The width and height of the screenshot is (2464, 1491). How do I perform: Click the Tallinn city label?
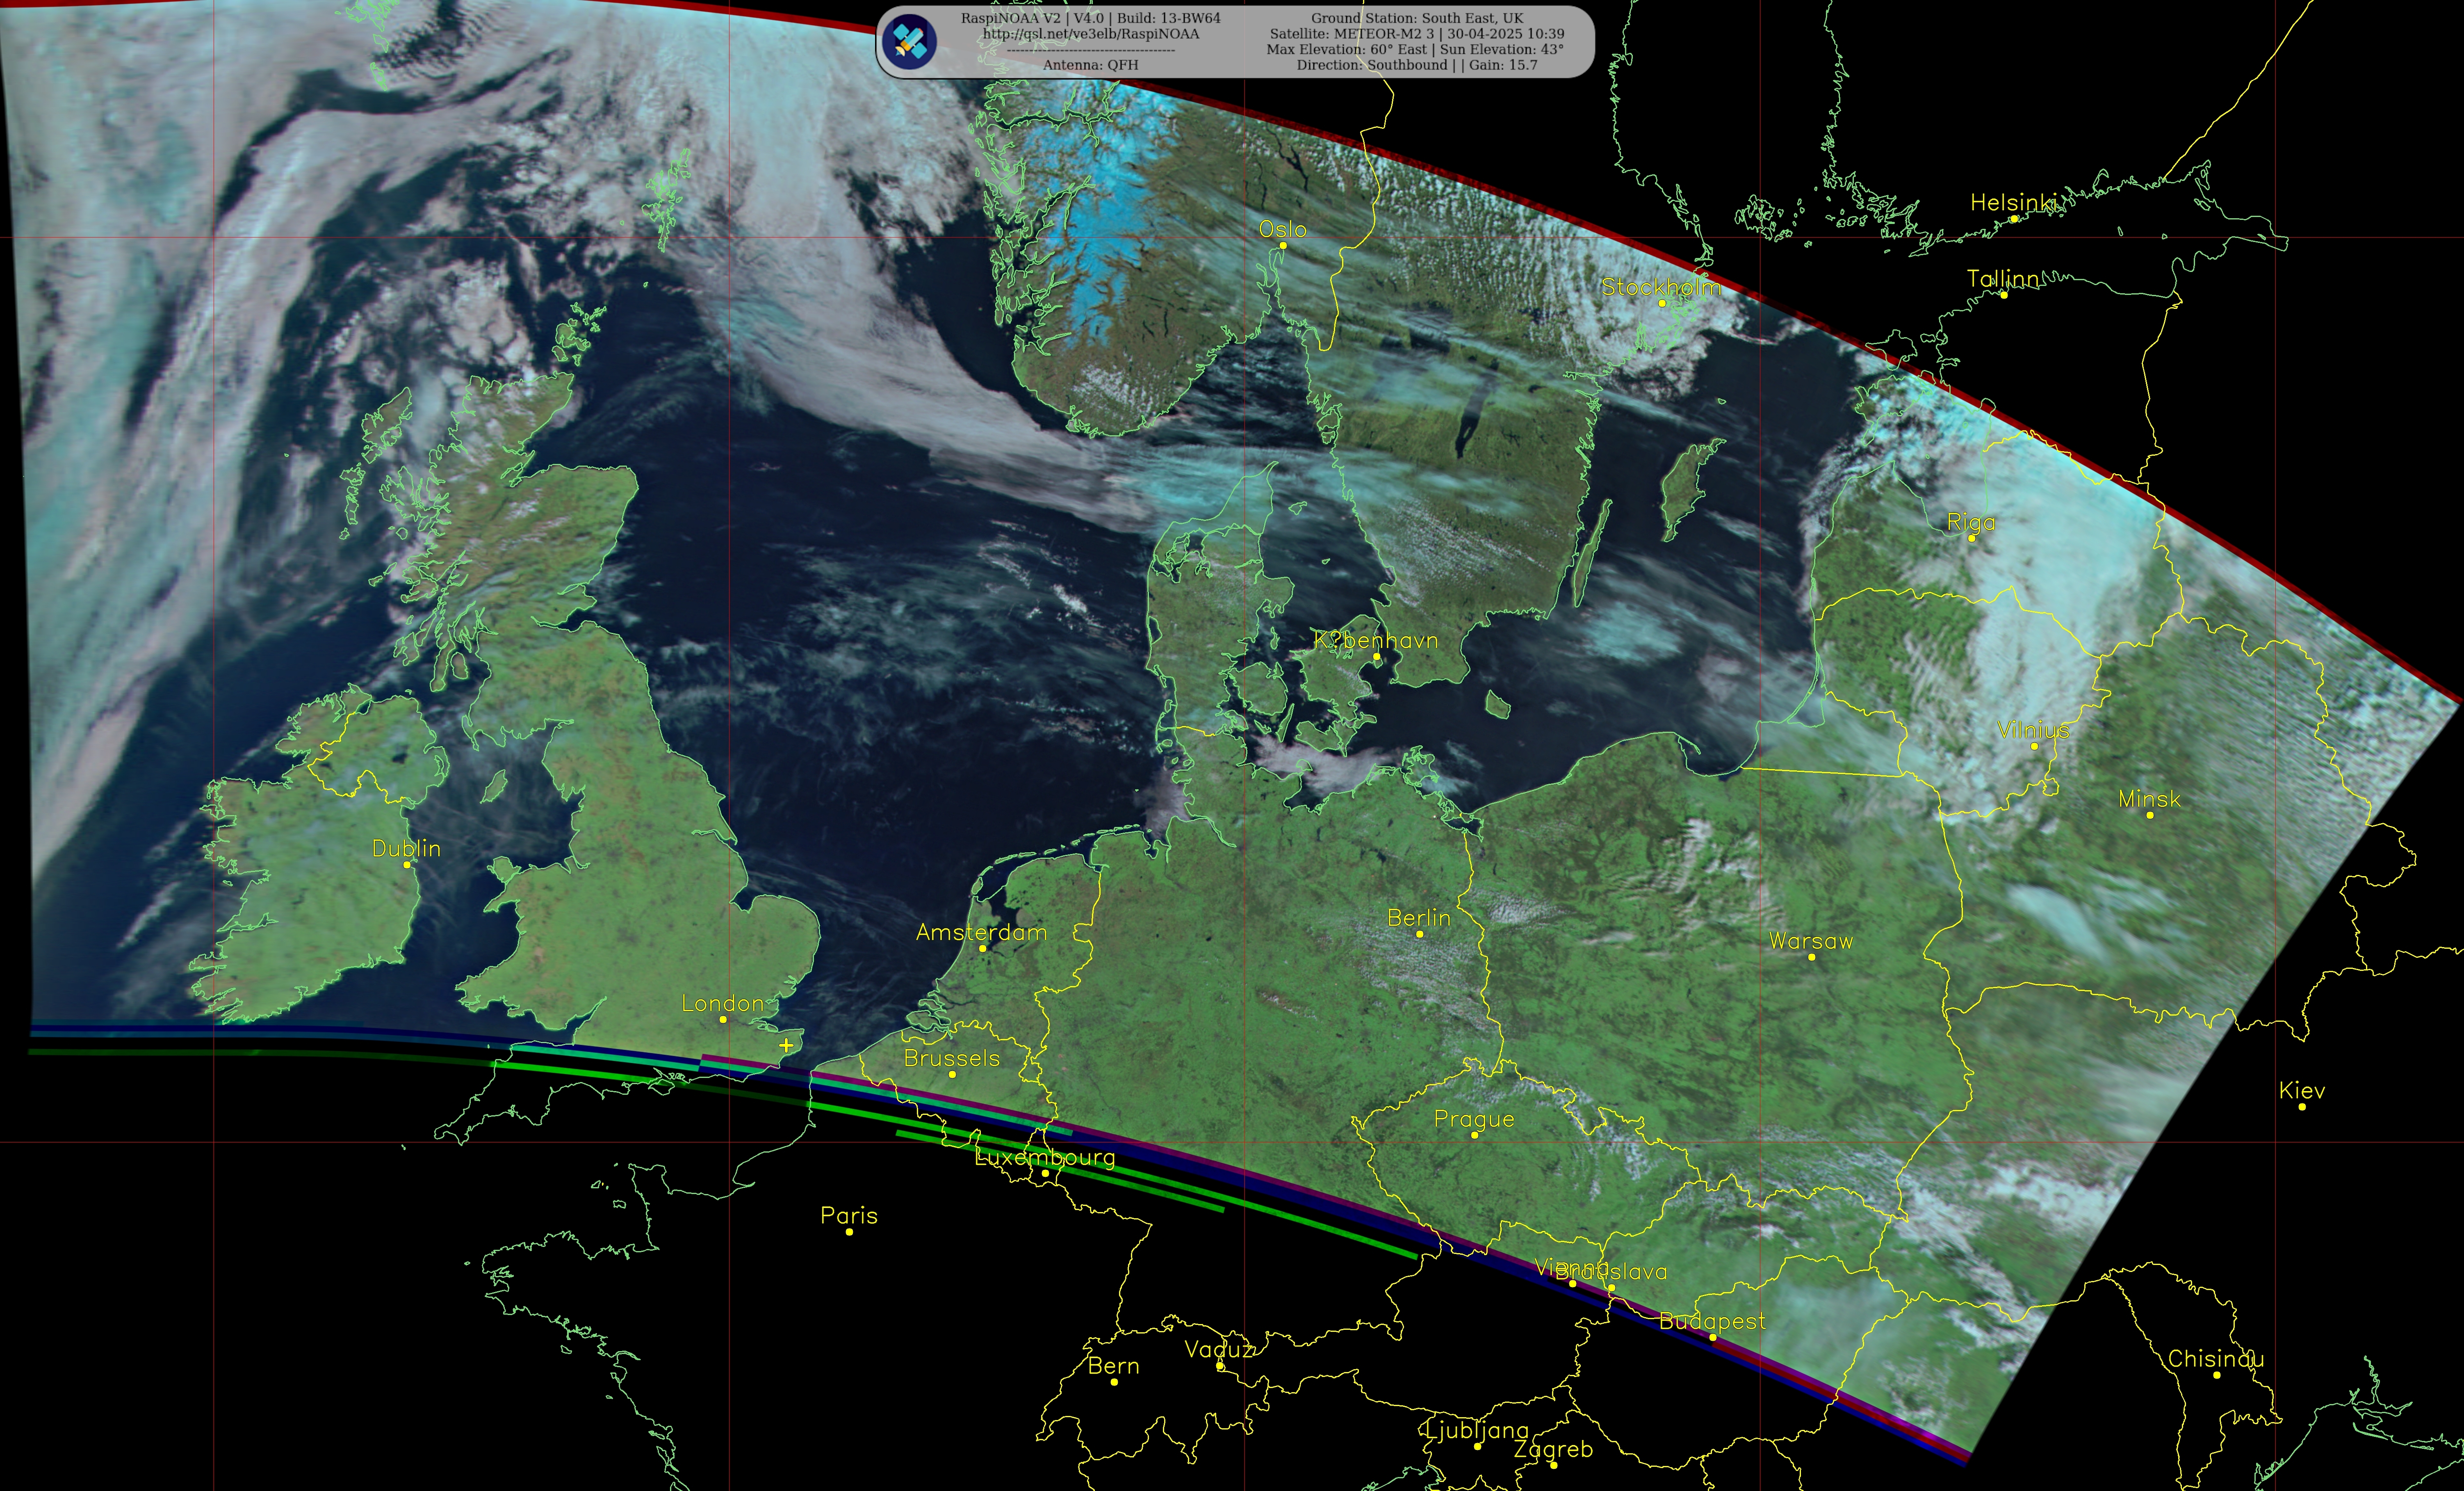(2003, 278)
